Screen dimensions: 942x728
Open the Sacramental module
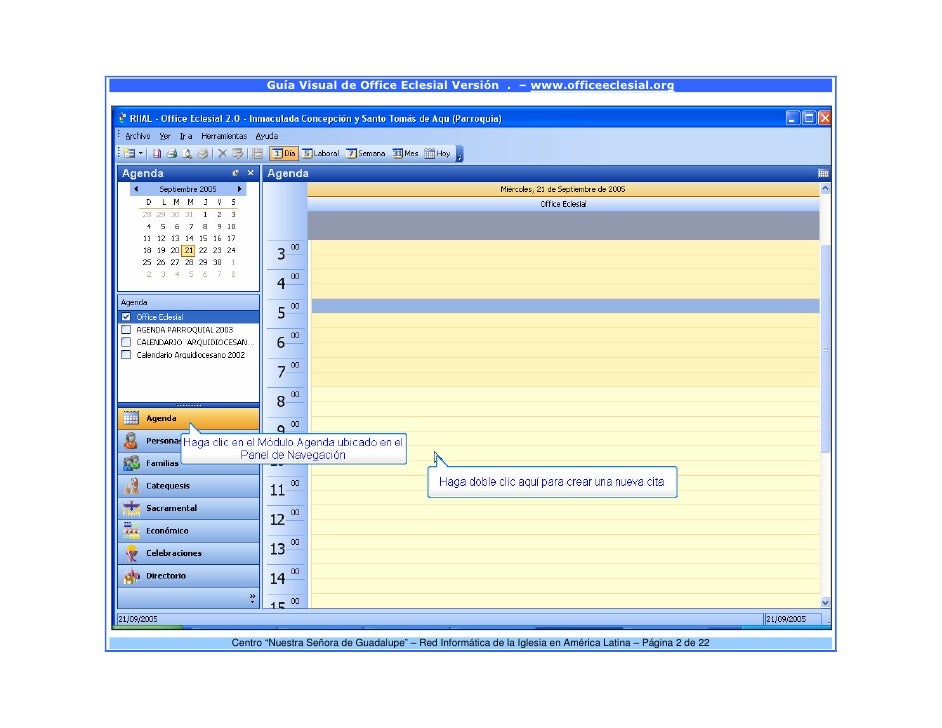click(189, 508)
